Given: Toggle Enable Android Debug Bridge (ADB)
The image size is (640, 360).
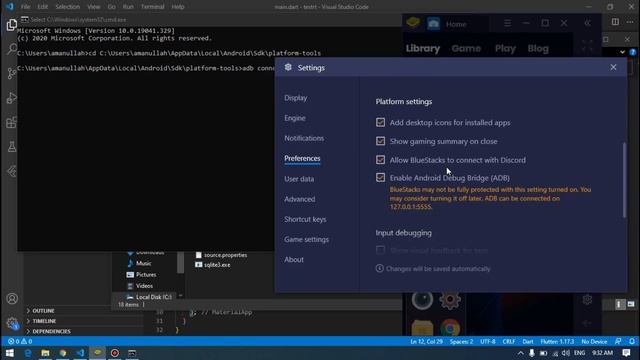Looking at the screenshot, I should [x=380, y=178].
